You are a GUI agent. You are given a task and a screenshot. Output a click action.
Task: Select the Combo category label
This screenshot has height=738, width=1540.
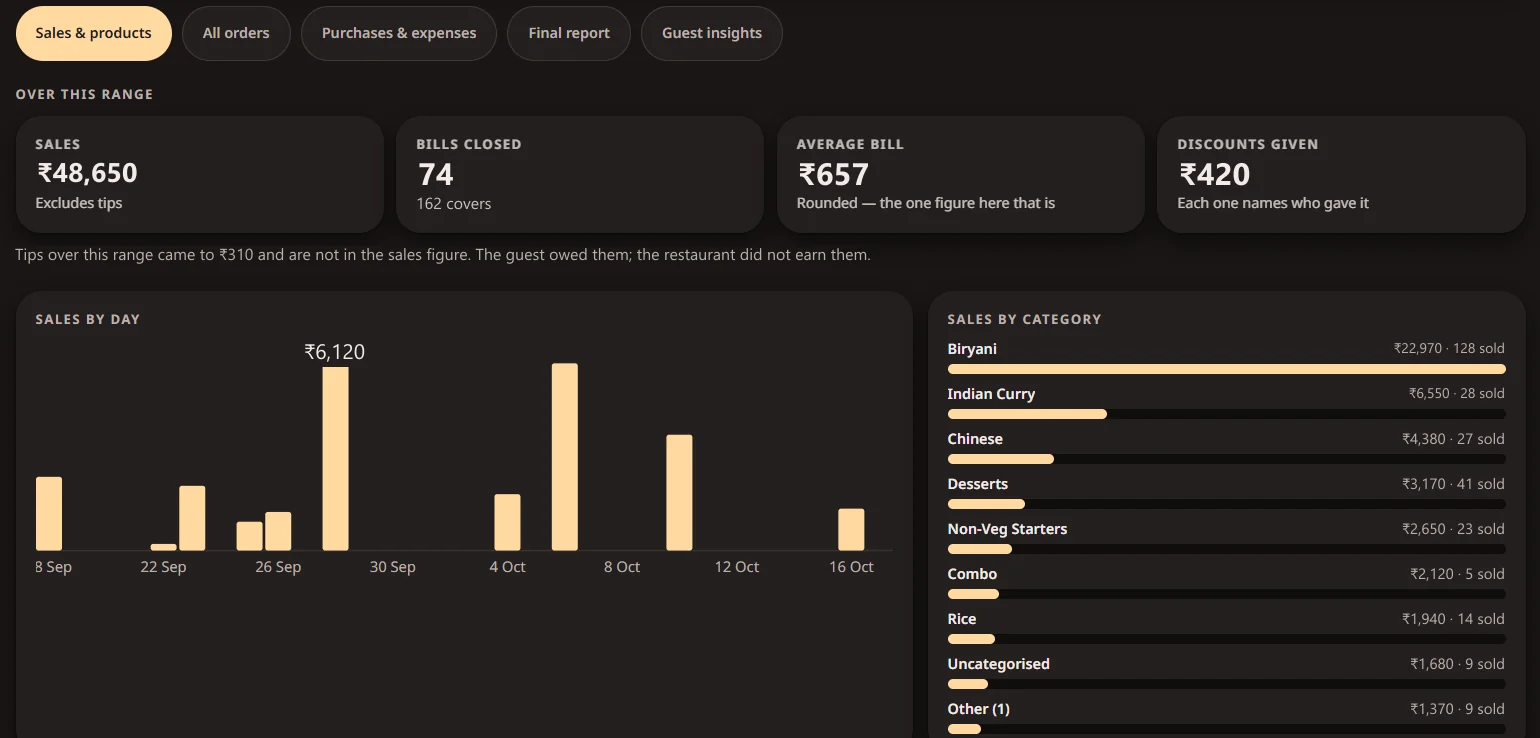(x=972, y=574)
